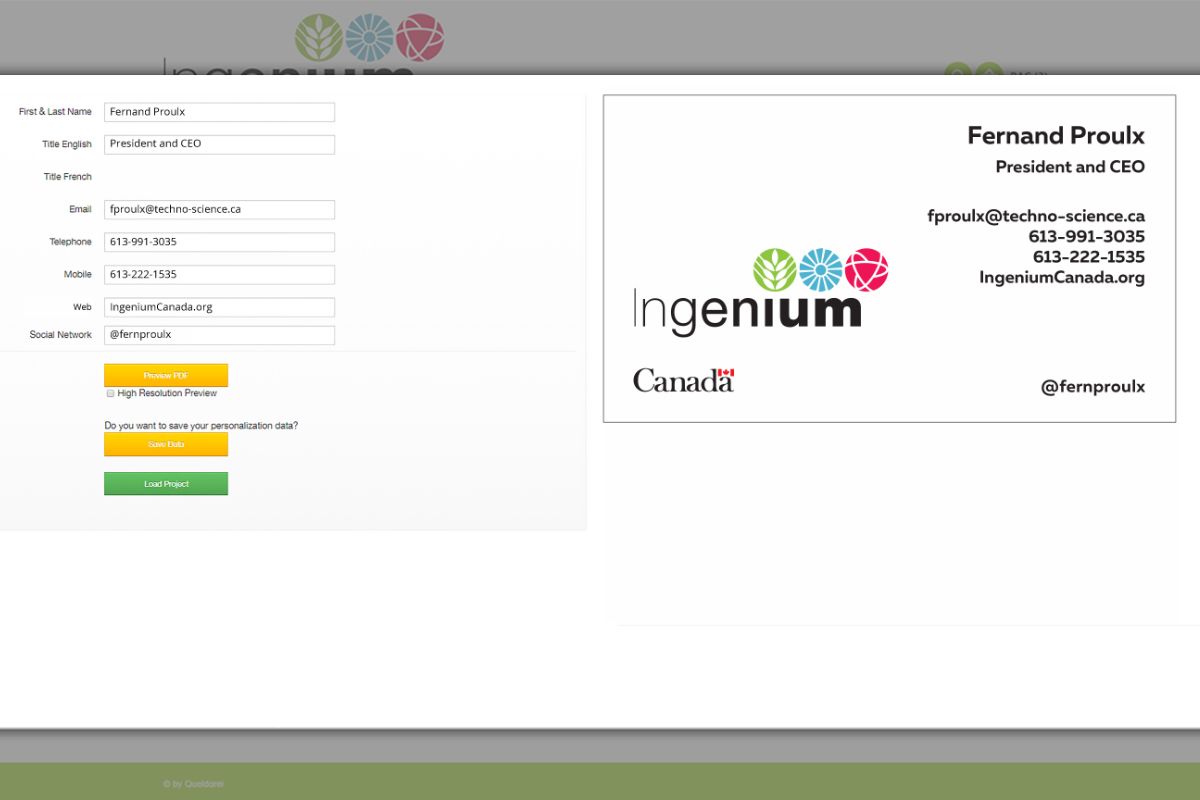
Task: Click the Preview PDF button
Action: tap(165, 375)
